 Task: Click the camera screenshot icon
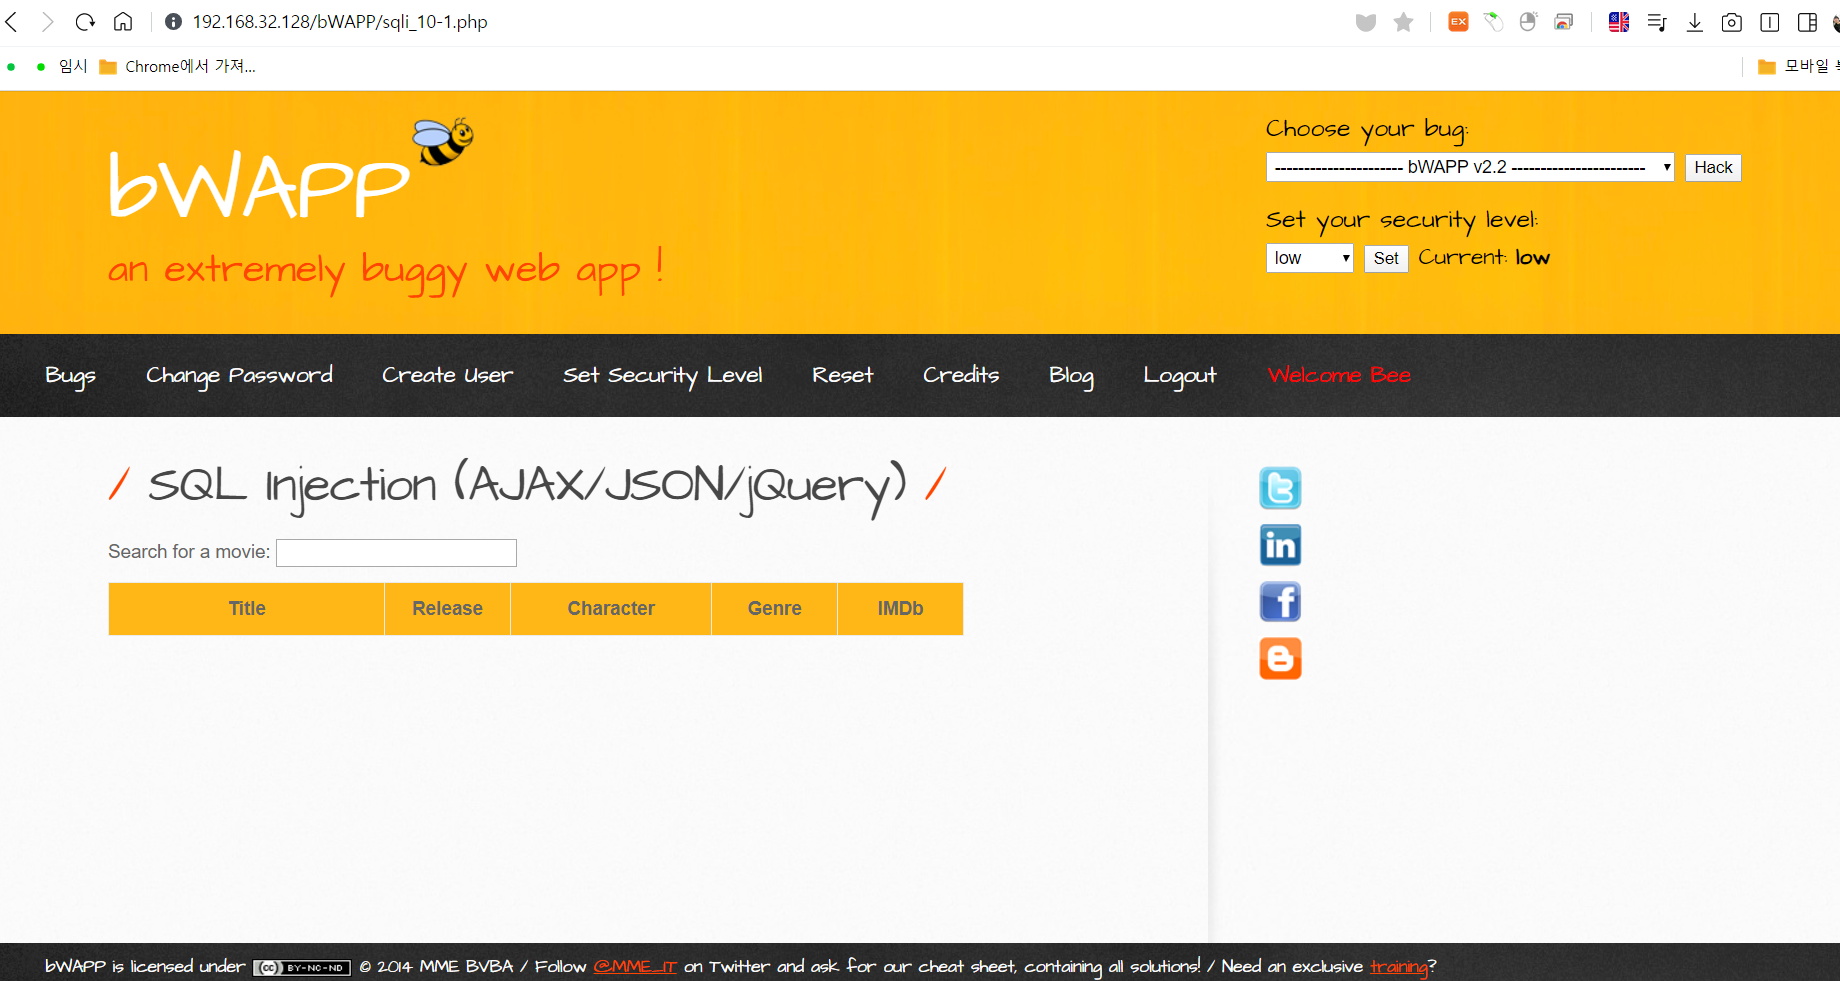click(1732, 22)
